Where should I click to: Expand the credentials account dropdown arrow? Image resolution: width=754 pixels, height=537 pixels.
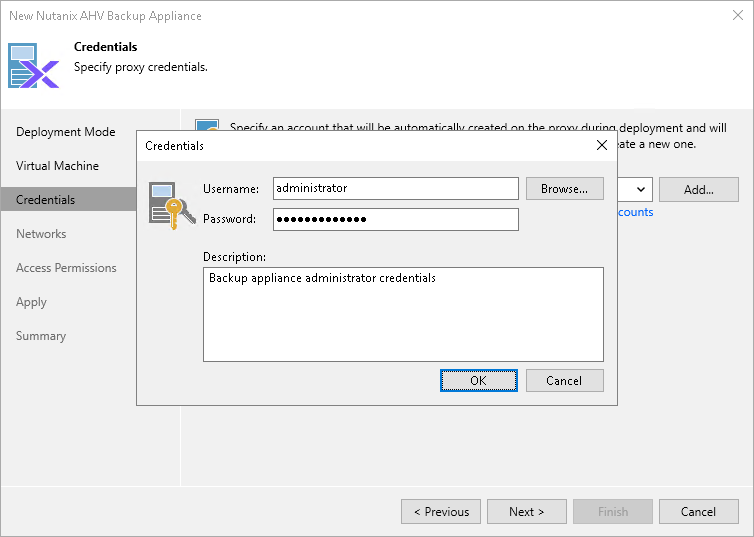[642, 189]
